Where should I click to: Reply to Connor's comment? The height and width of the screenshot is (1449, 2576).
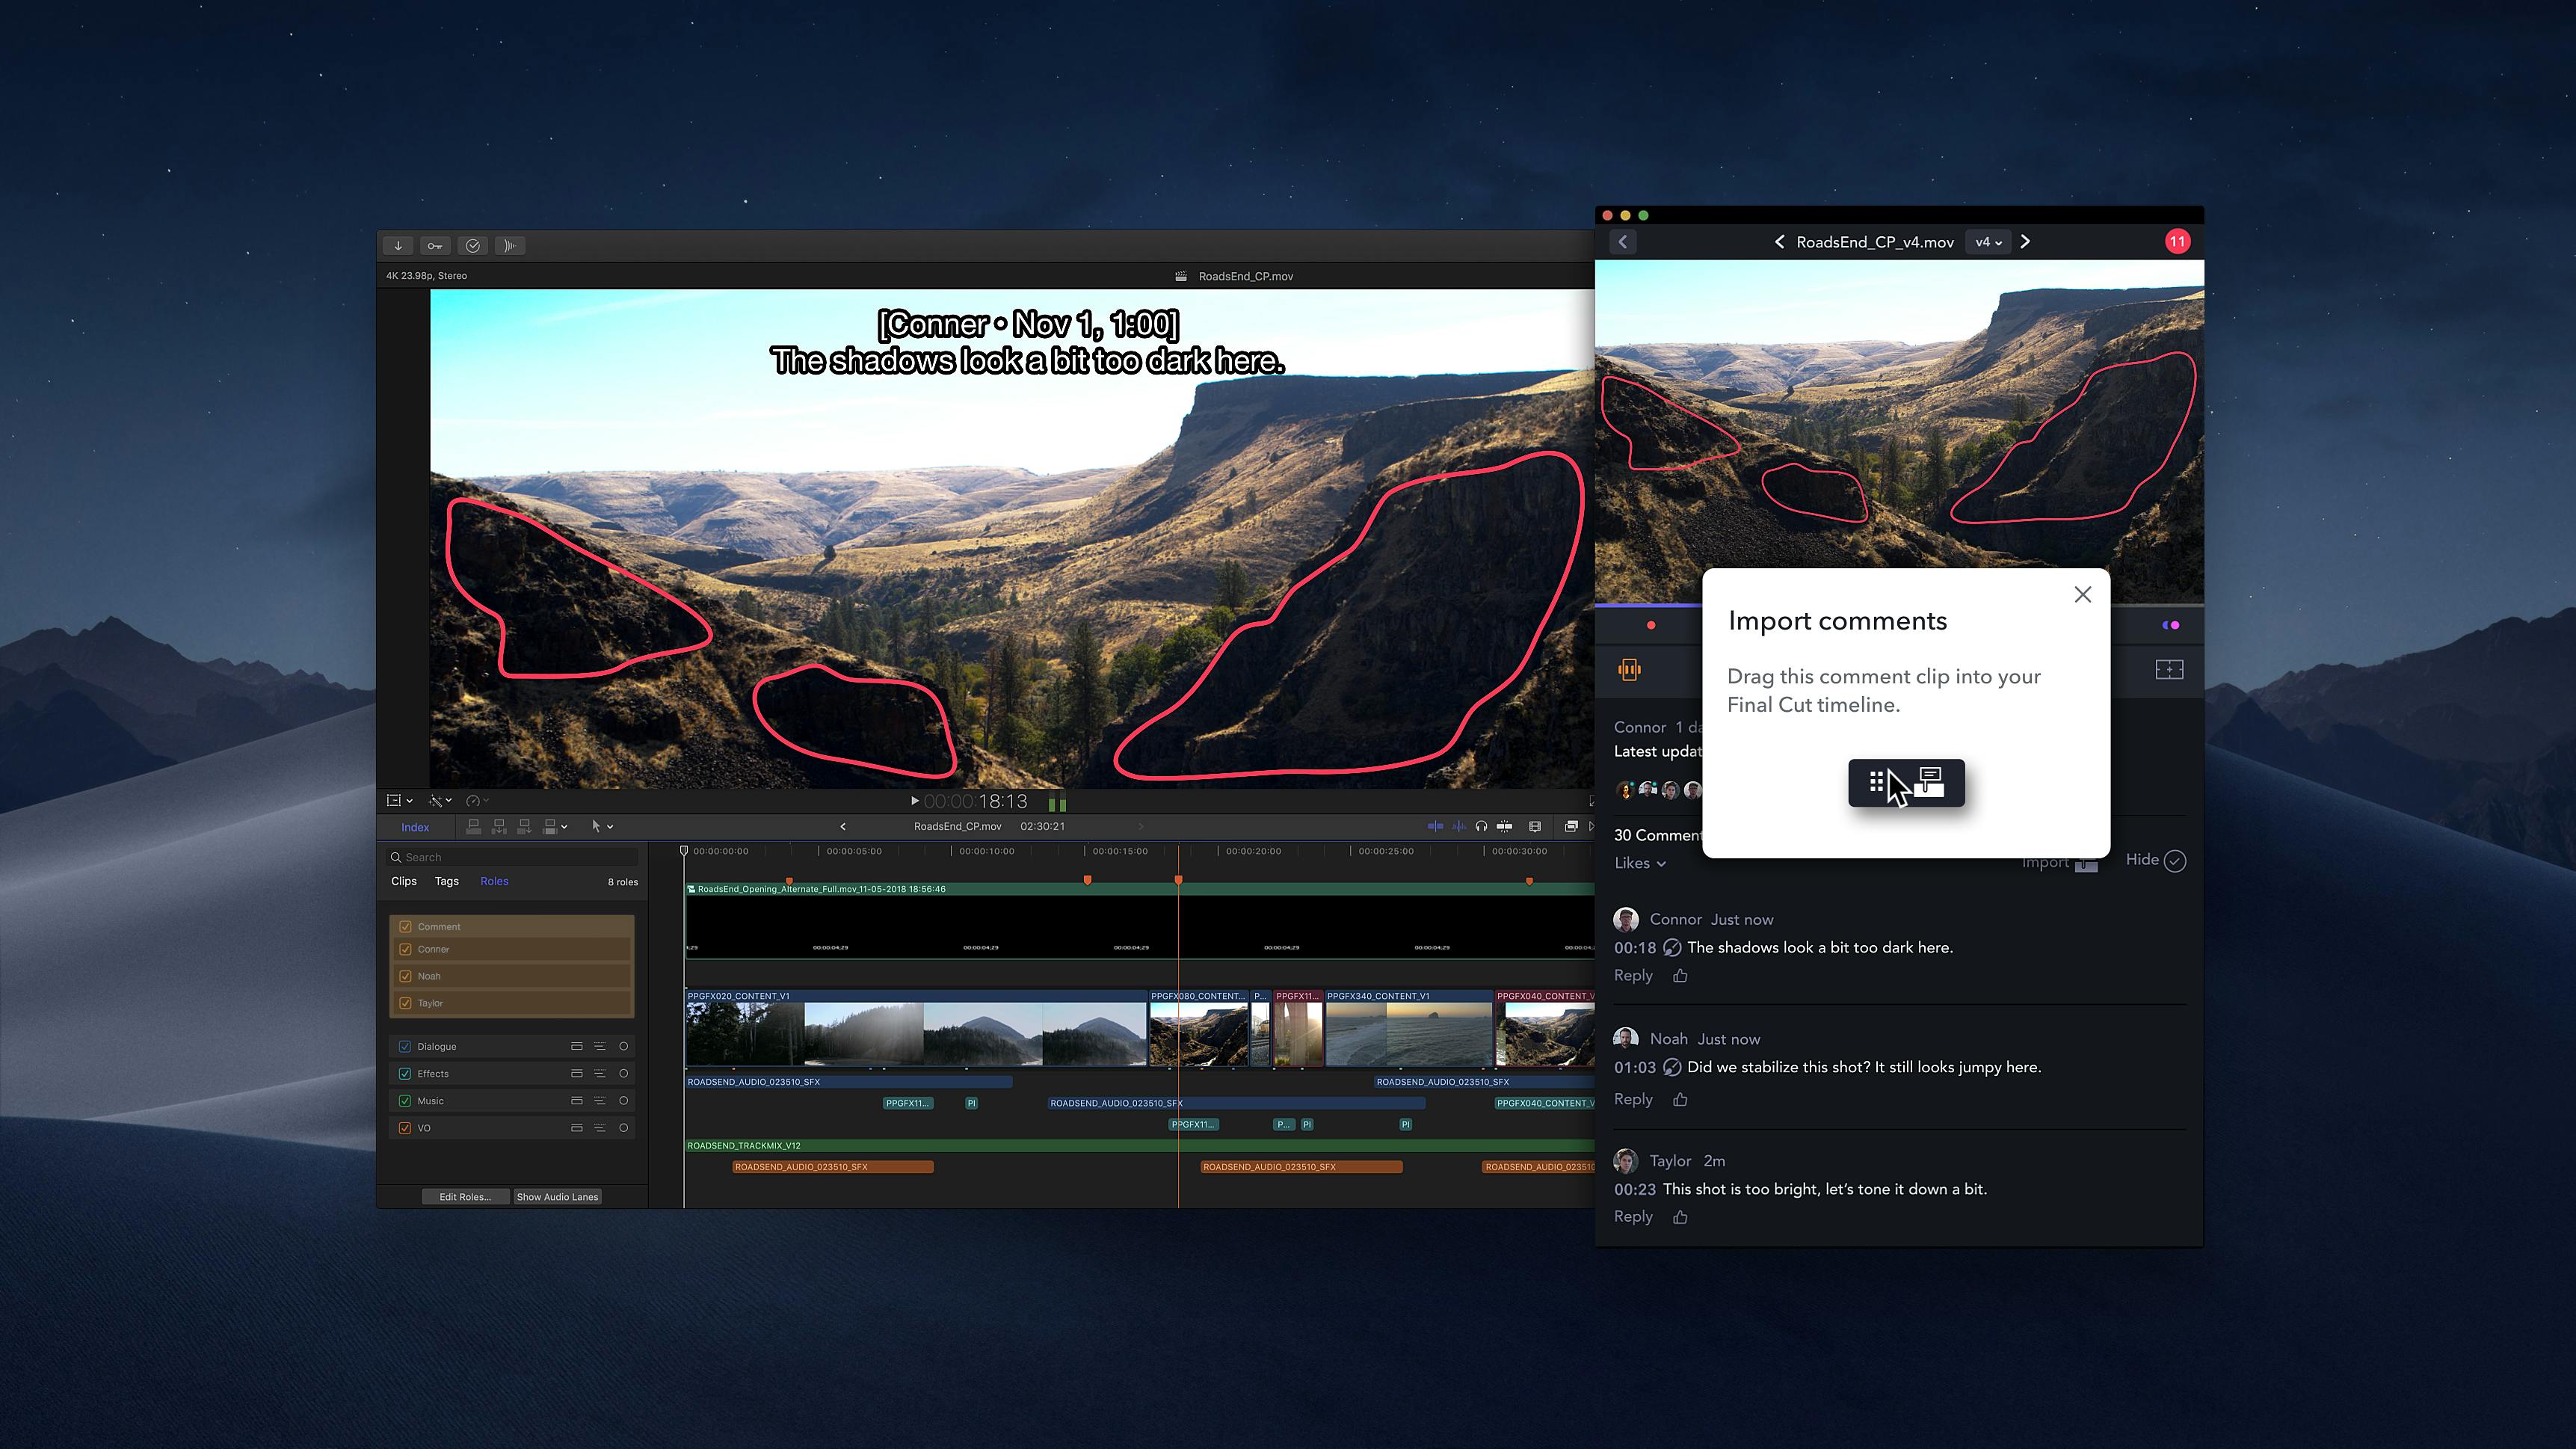(x=1633, y=976)
